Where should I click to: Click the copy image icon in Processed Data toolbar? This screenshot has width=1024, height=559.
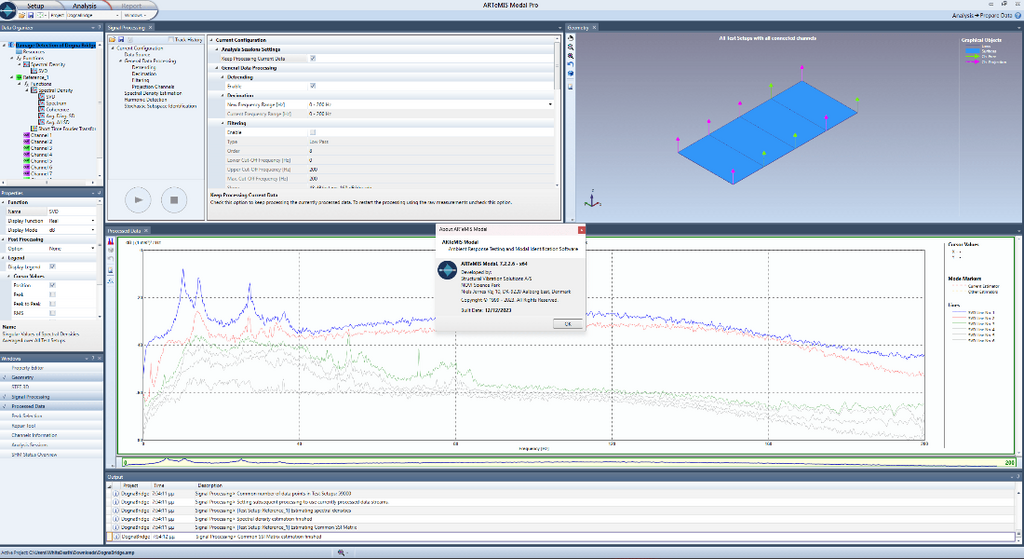(x=110, y=270)
